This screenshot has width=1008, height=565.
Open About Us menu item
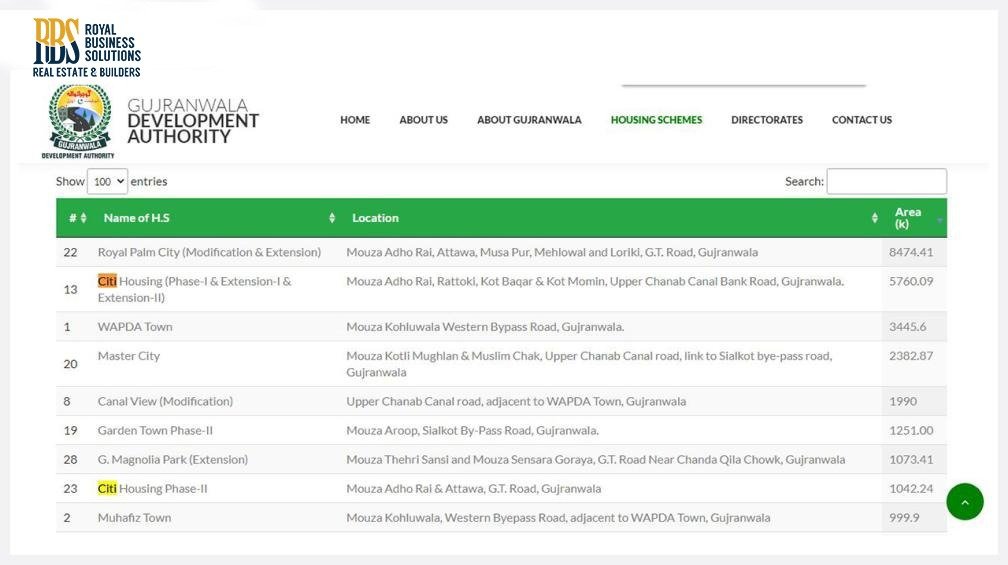[423, 120]
